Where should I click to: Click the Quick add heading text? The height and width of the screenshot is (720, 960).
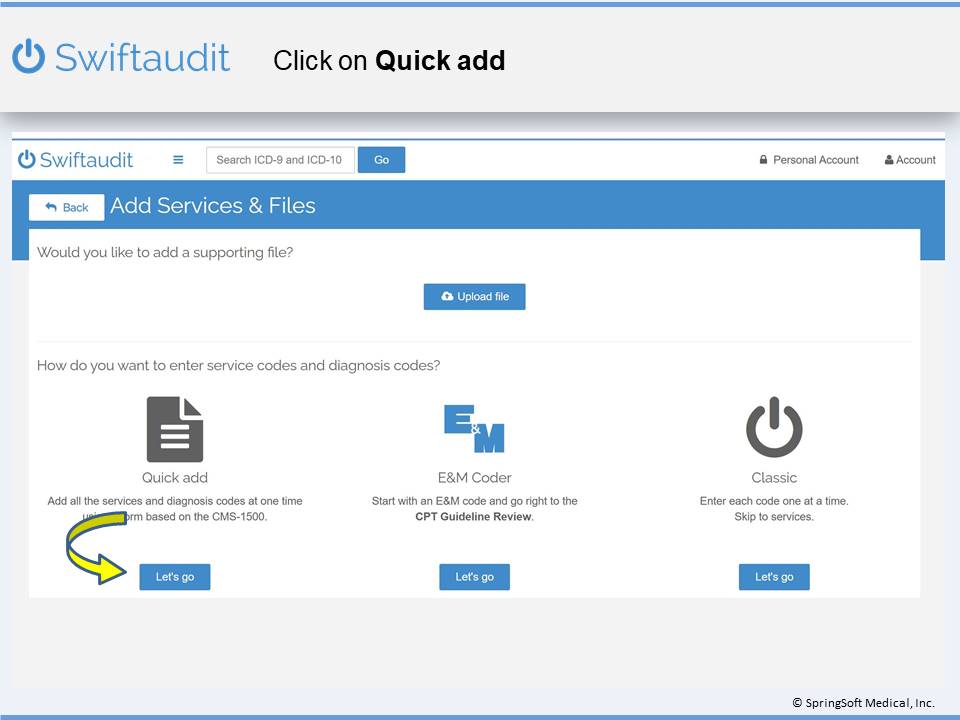coord(175,478)
